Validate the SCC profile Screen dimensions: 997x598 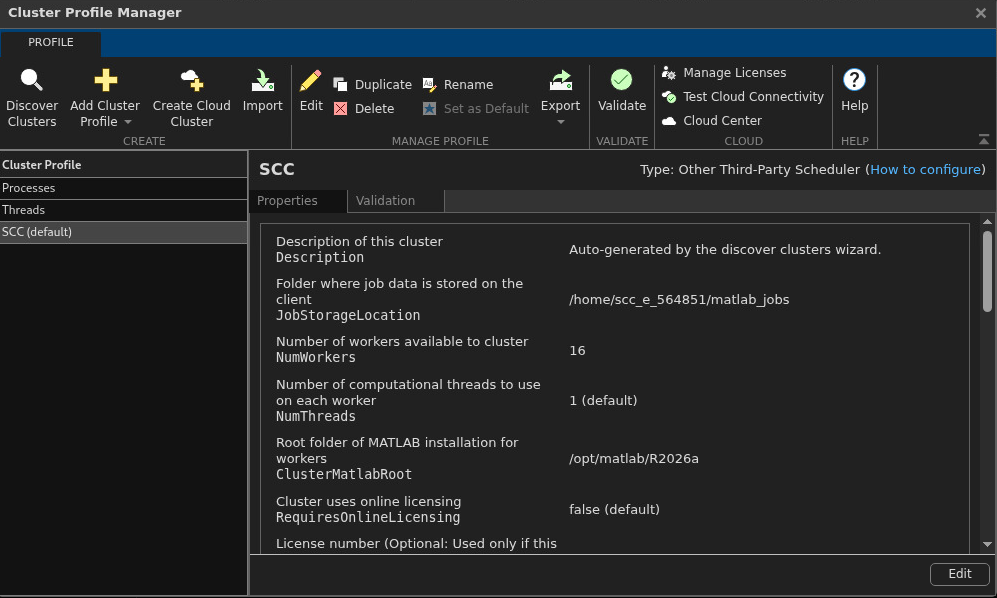coord(622,91)
